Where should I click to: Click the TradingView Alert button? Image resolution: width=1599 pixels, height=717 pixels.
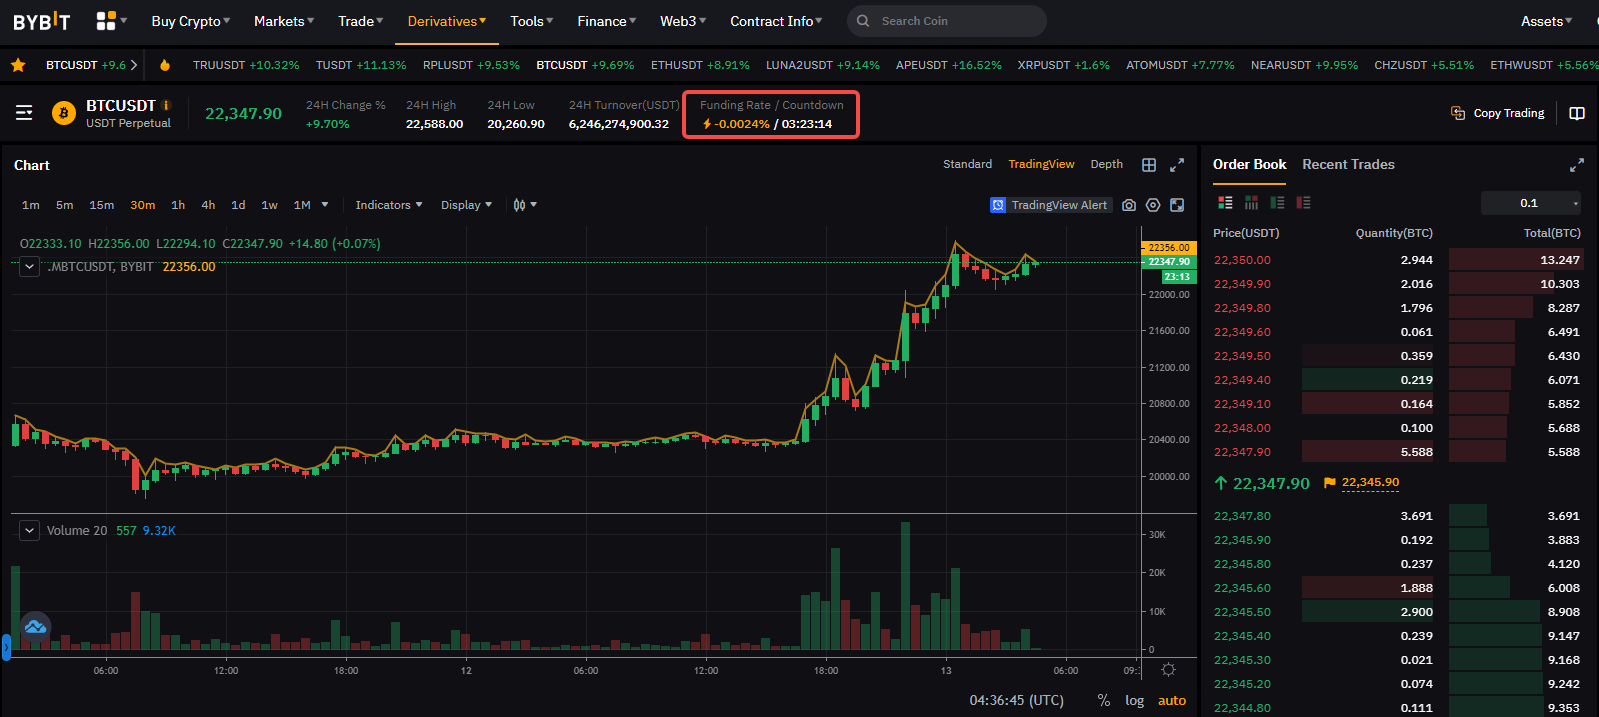tap(1050, 205)
